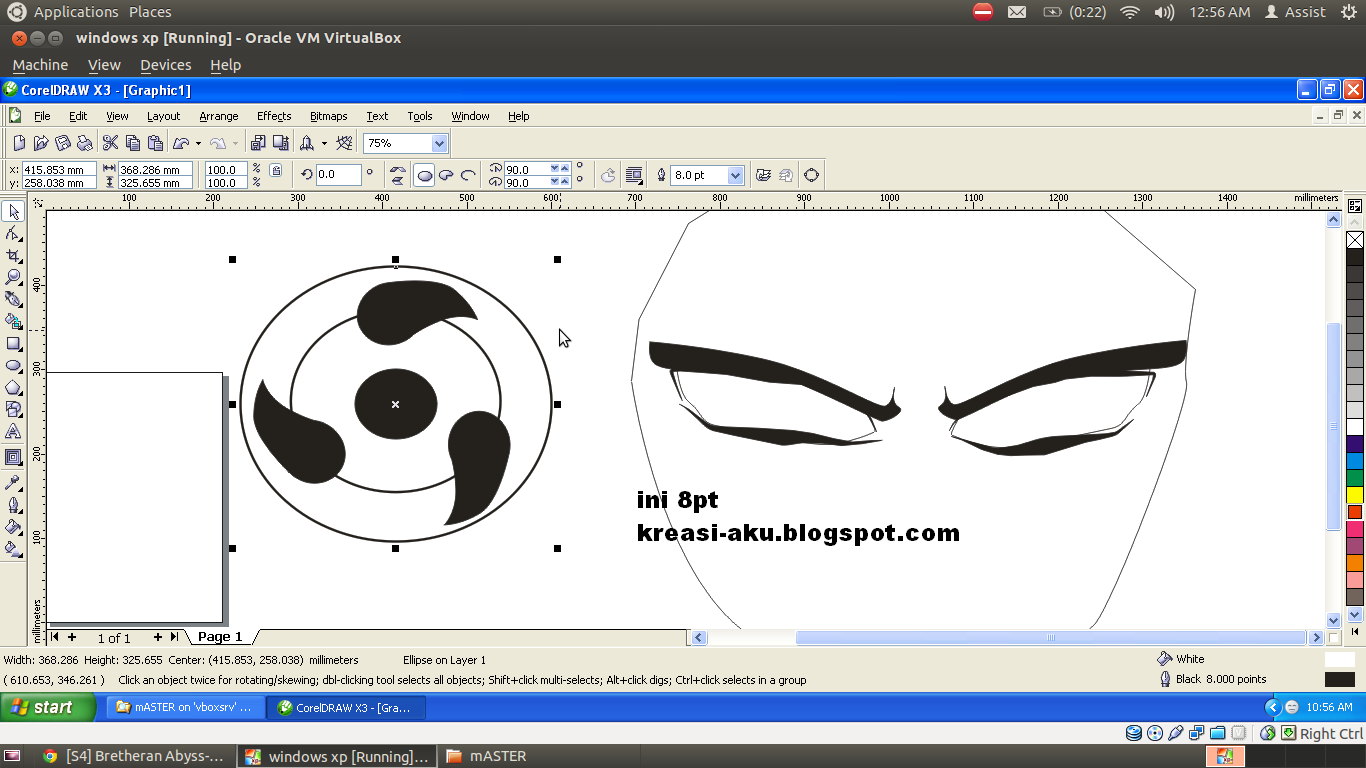Open the Ubuntu Applications menu
The height and width of the screenshot is (768, 1366).
click(x=76, y=12)
